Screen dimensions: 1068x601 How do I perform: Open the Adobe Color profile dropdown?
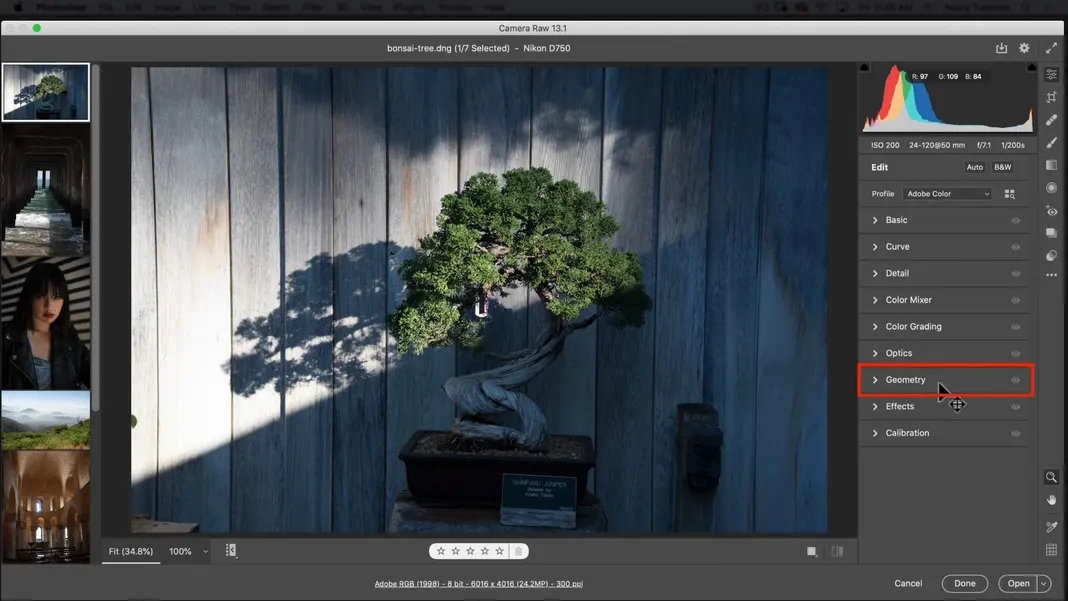pyautogui.click(x=947, y=194)
